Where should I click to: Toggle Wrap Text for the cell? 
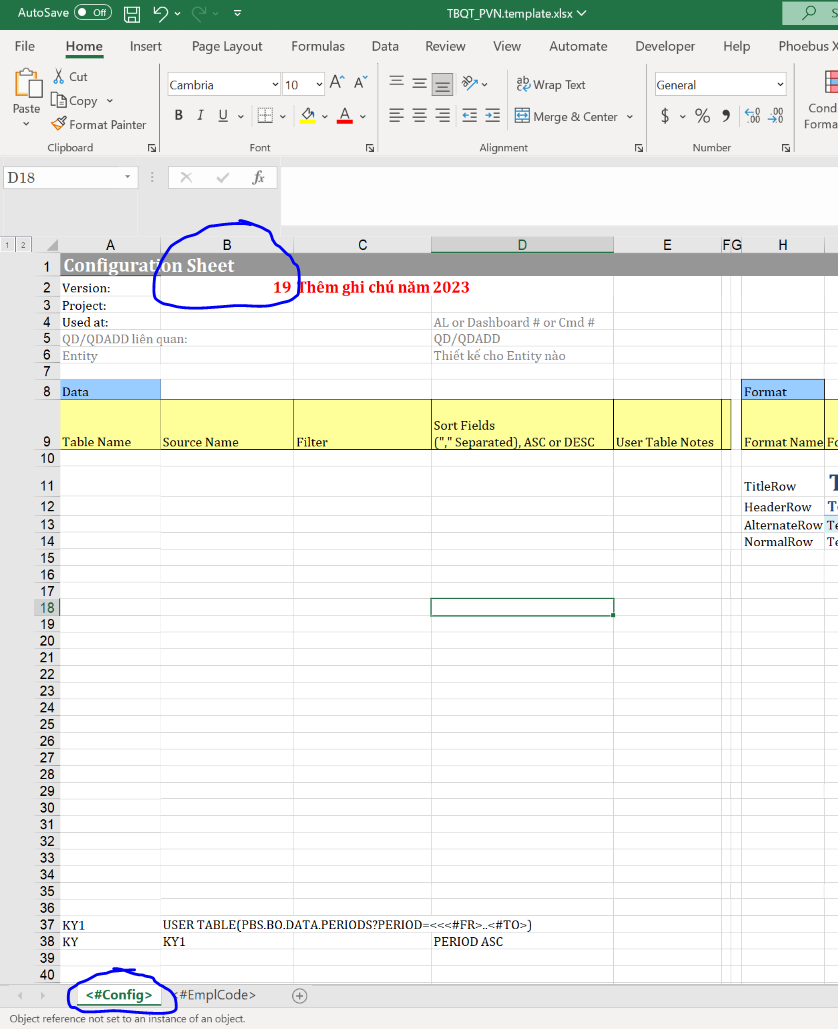coord(550,85)
